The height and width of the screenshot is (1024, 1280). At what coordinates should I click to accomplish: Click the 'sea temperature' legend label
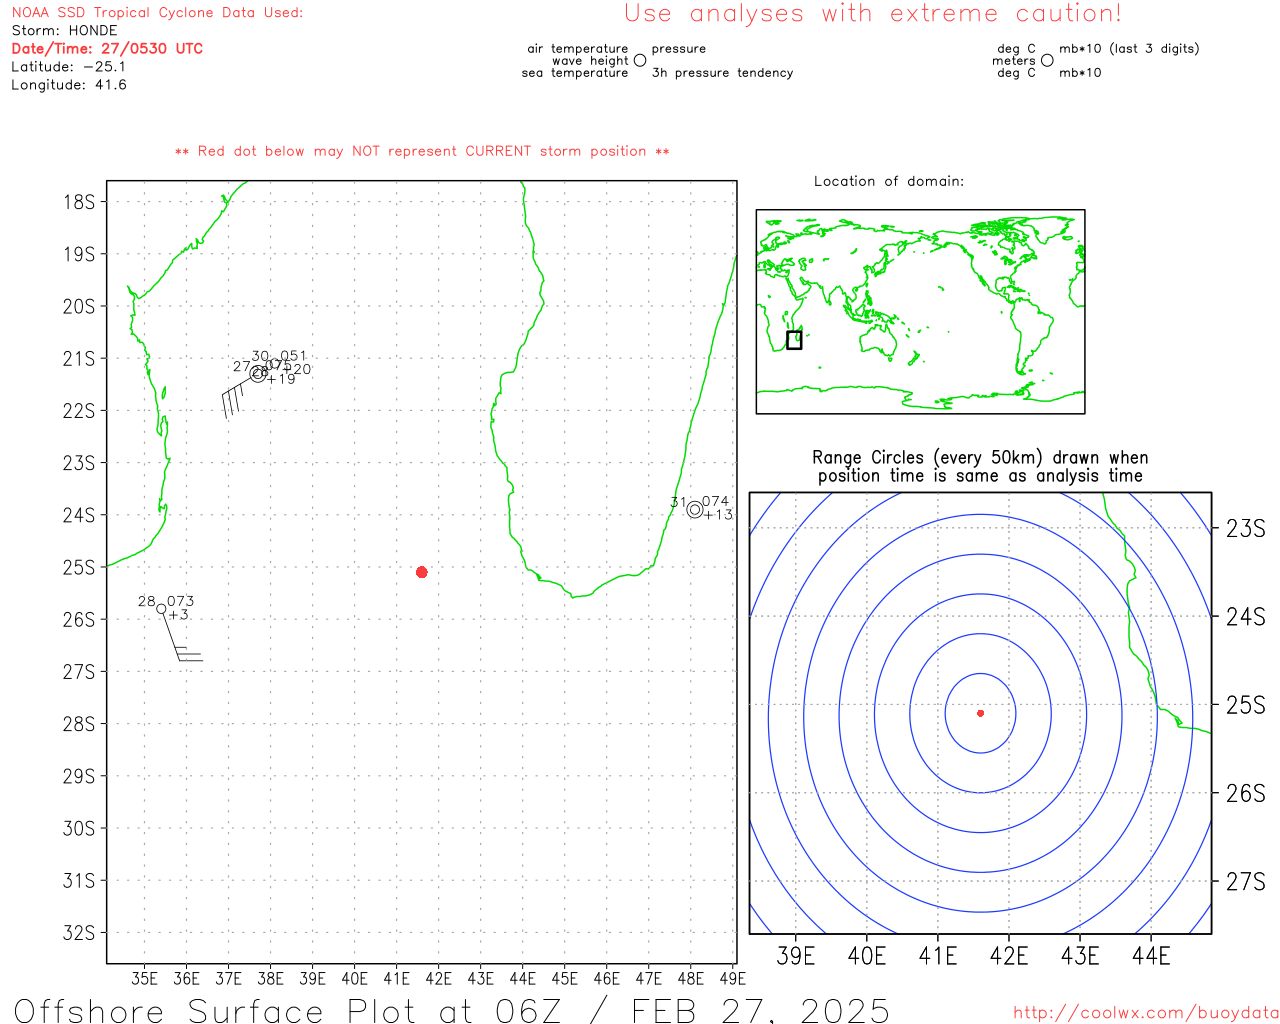[575, 73]
